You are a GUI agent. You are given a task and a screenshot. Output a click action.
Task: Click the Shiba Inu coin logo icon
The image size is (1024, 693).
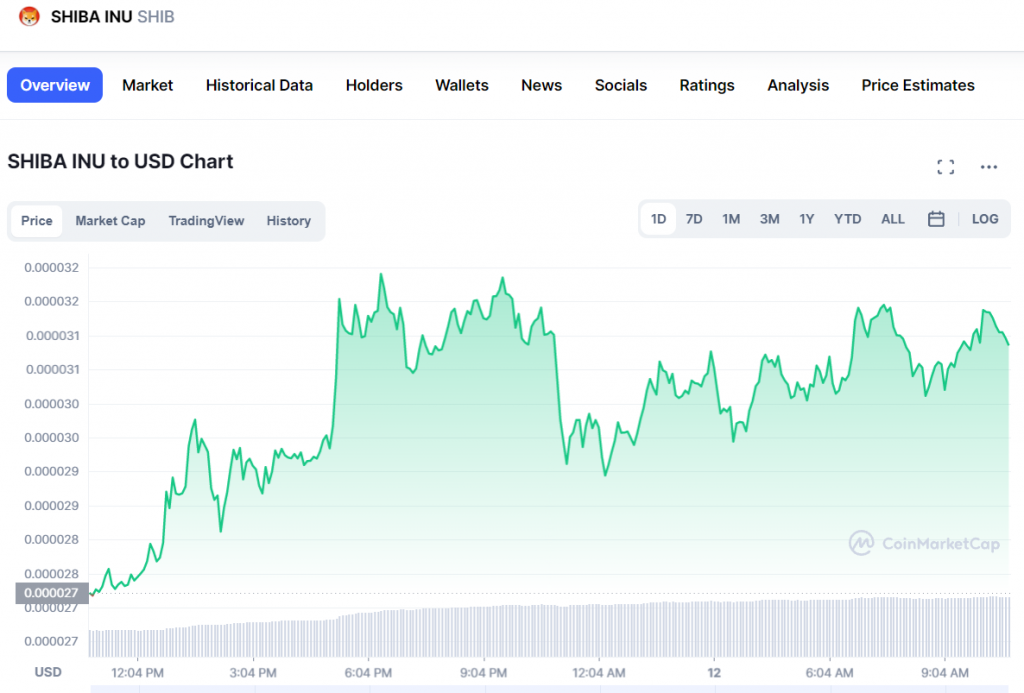click(x=29, y=16)
